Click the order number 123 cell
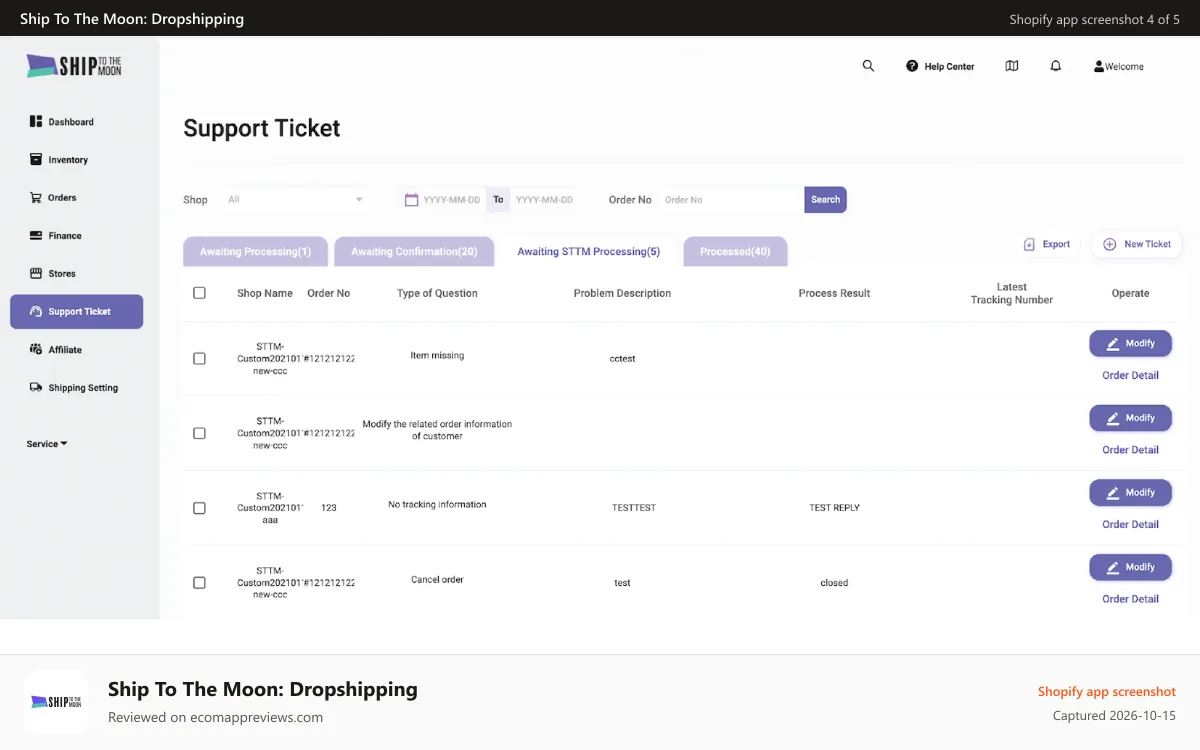 pos(329,508)
